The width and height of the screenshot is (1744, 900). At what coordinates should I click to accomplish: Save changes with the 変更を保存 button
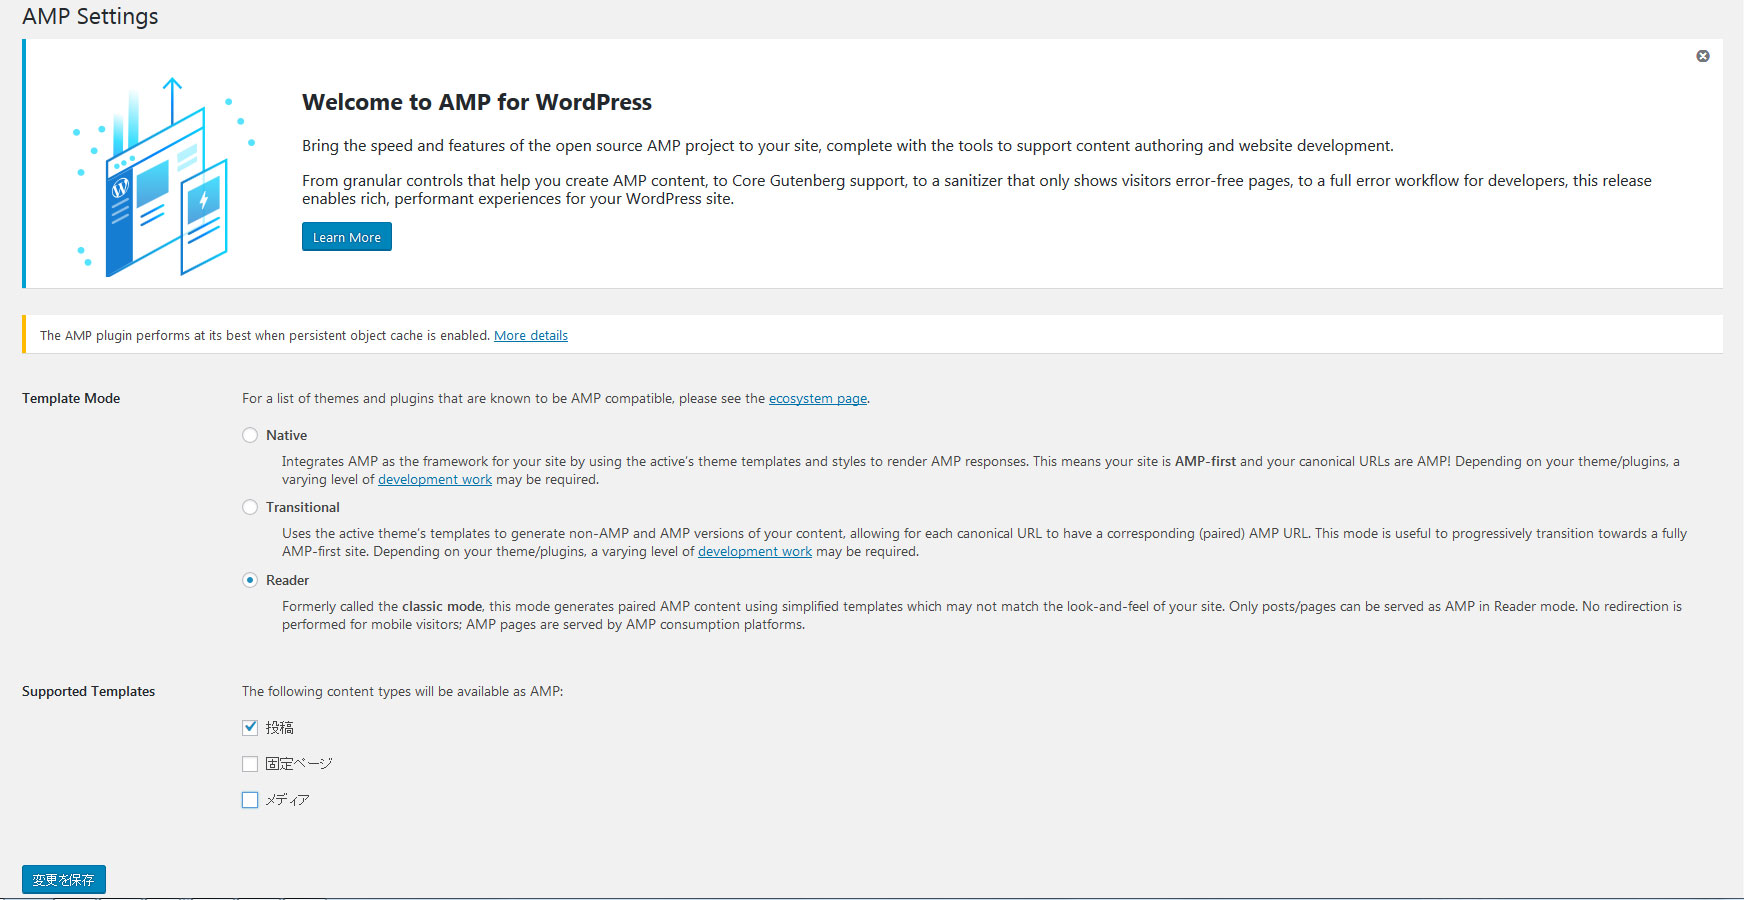(x=64, y=880)
